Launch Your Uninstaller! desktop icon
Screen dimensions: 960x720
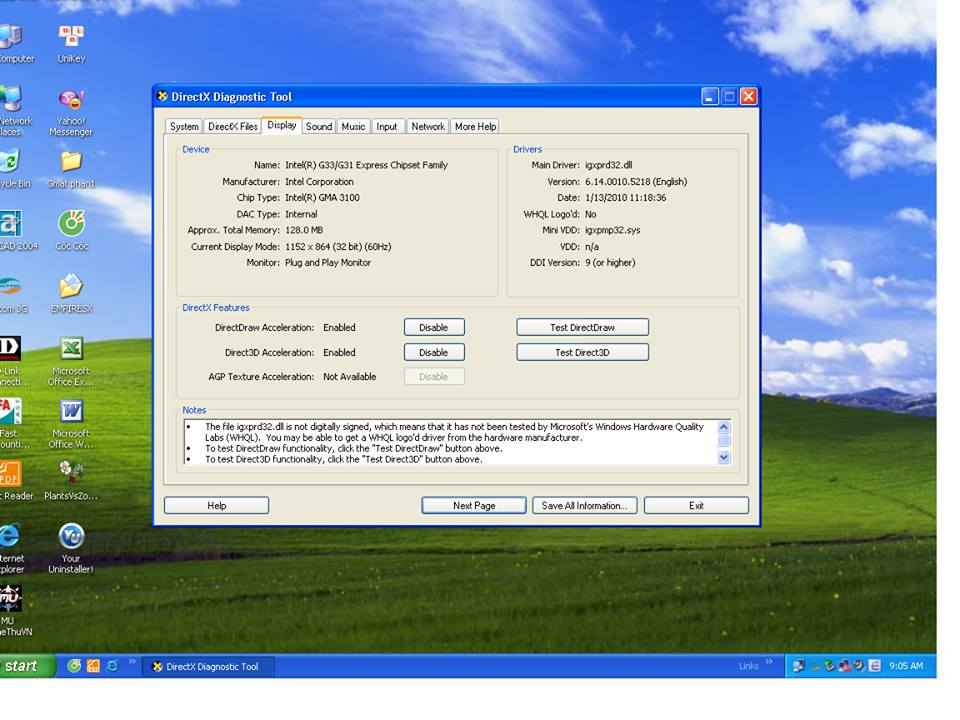(71, 548)
